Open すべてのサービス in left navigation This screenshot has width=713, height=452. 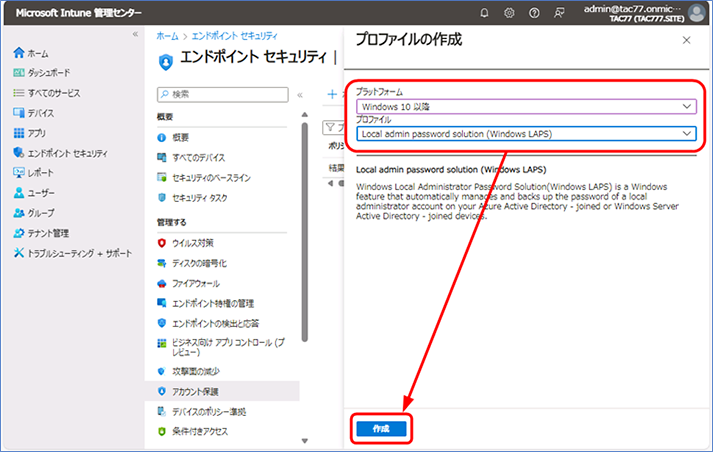click(46, 93)
